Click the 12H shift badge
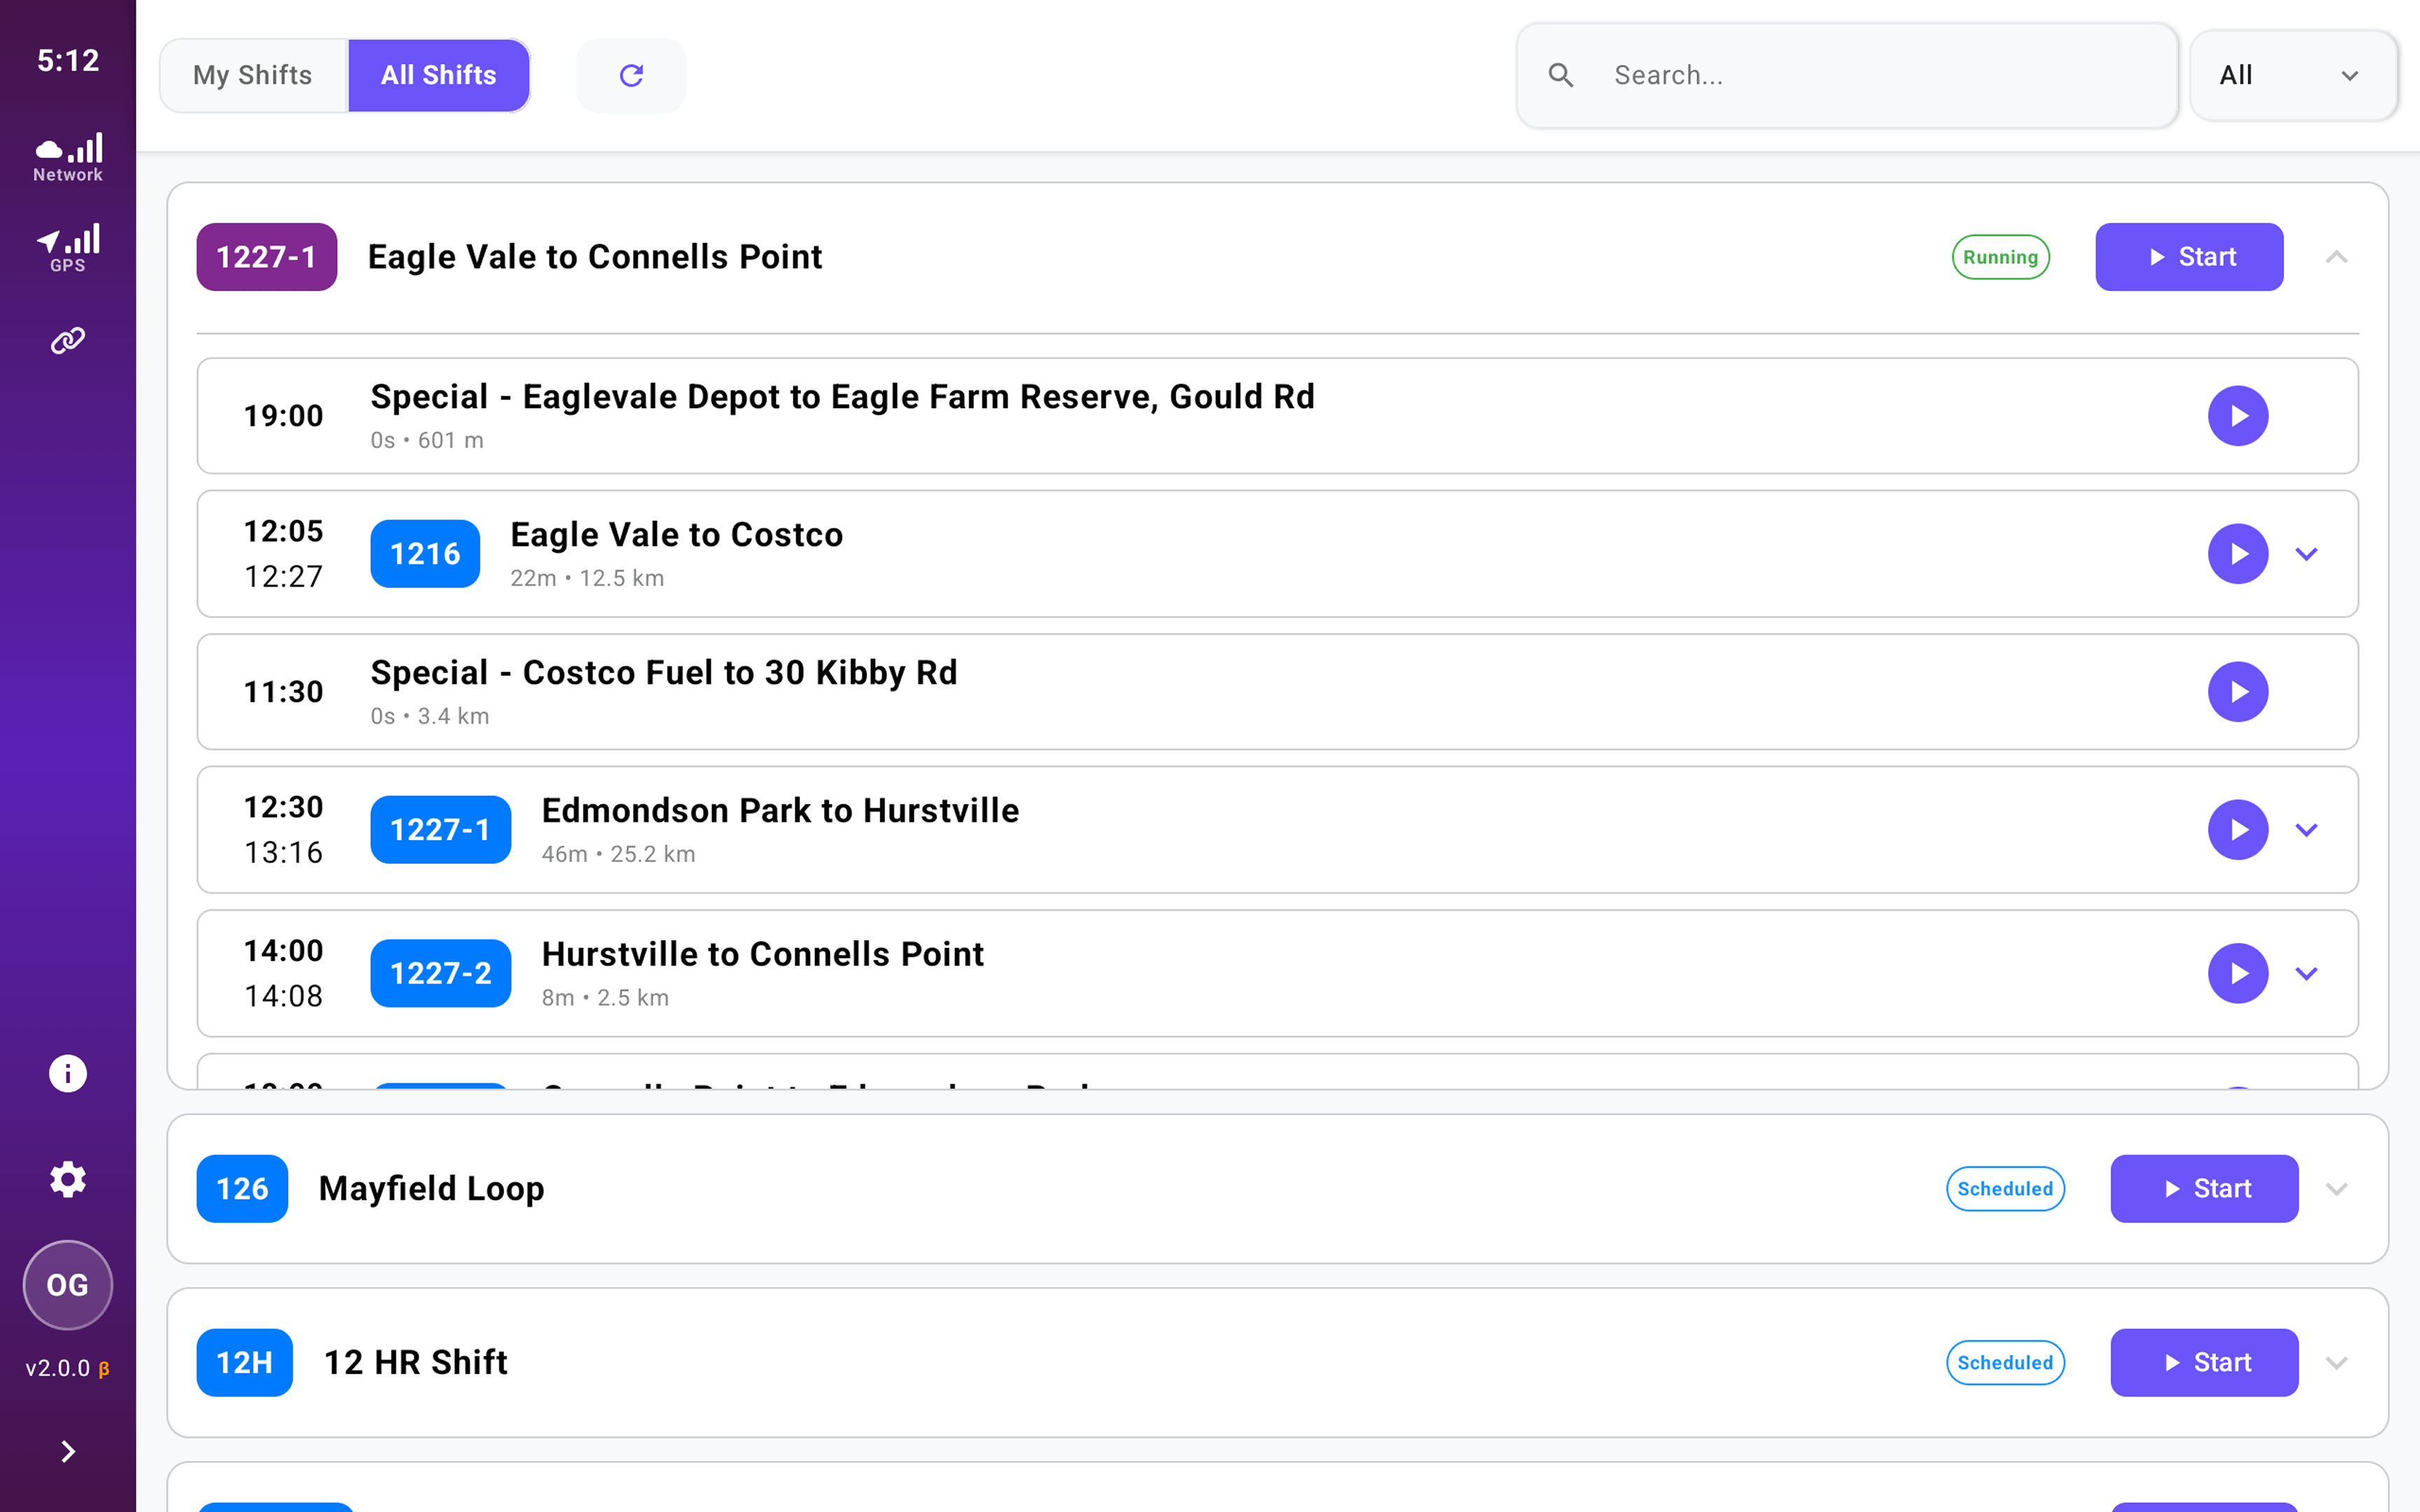 click(245, 1363)
